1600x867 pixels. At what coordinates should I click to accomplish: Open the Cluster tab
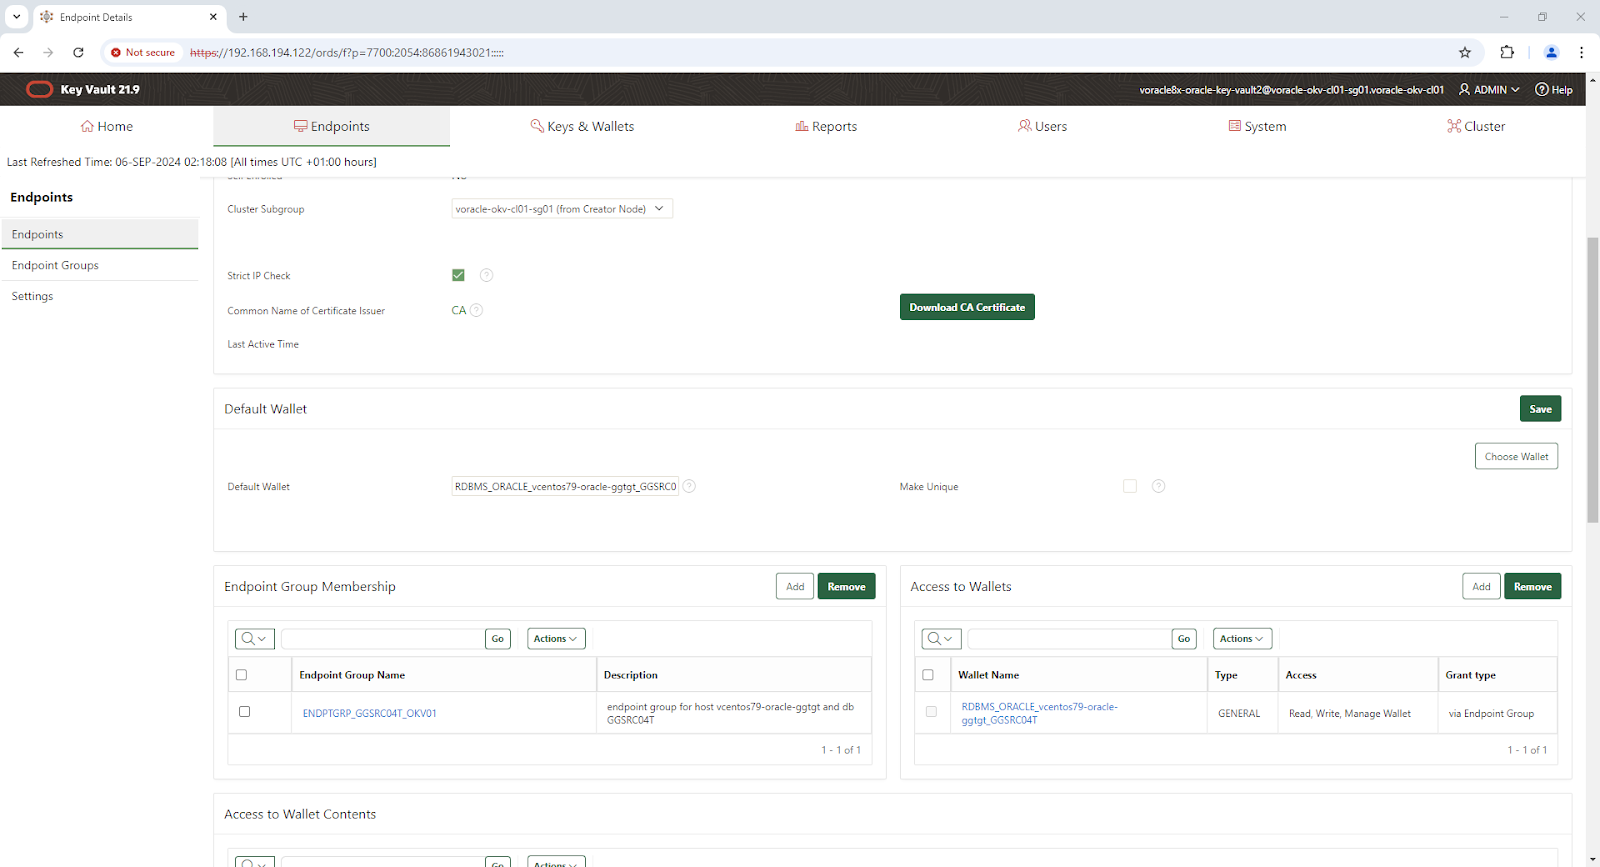tap(1476, 126)
